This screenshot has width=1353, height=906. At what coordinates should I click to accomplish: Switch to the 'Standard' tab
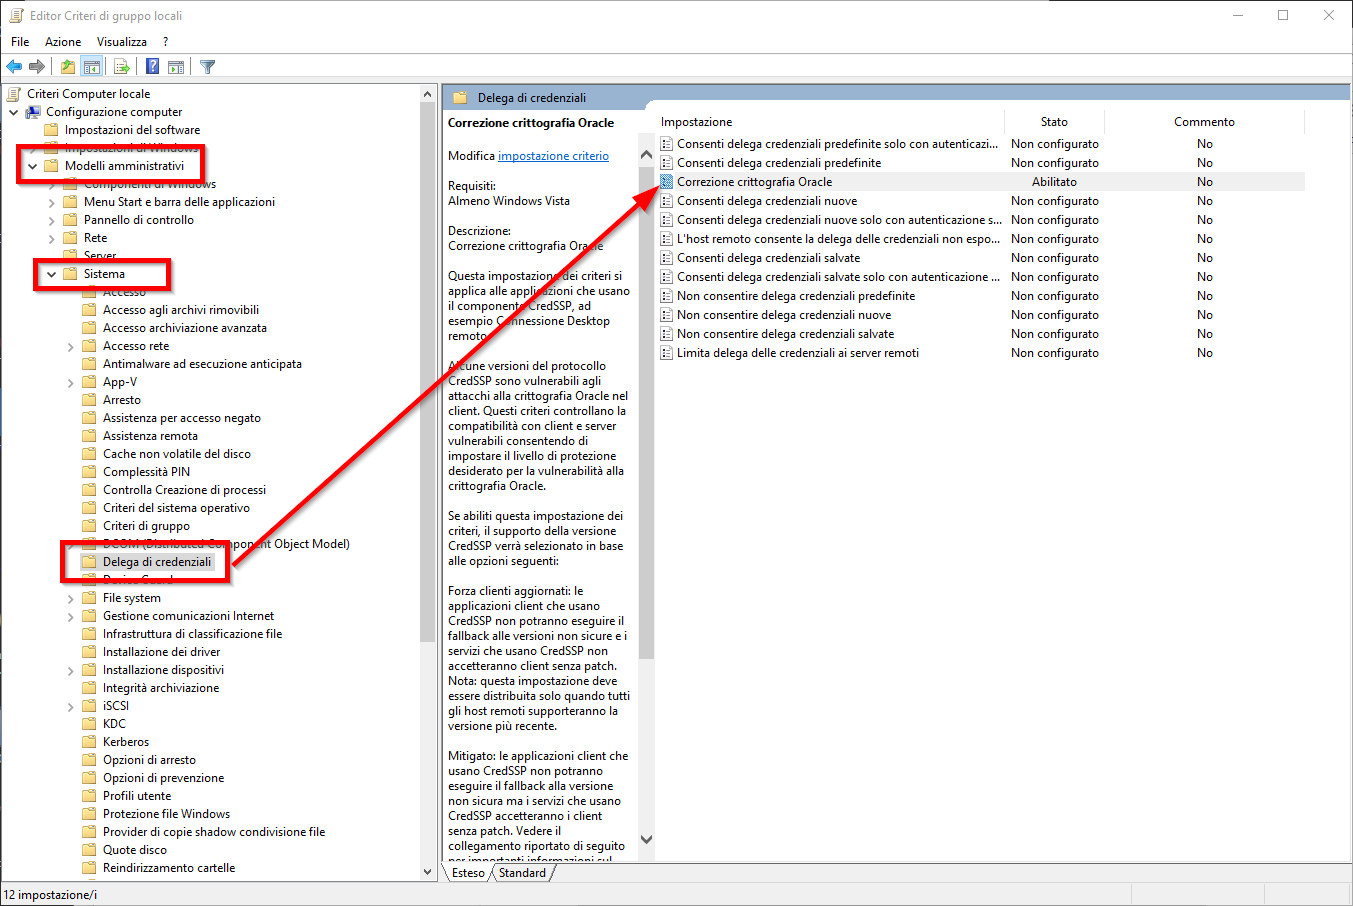click(x=521, y=872)
